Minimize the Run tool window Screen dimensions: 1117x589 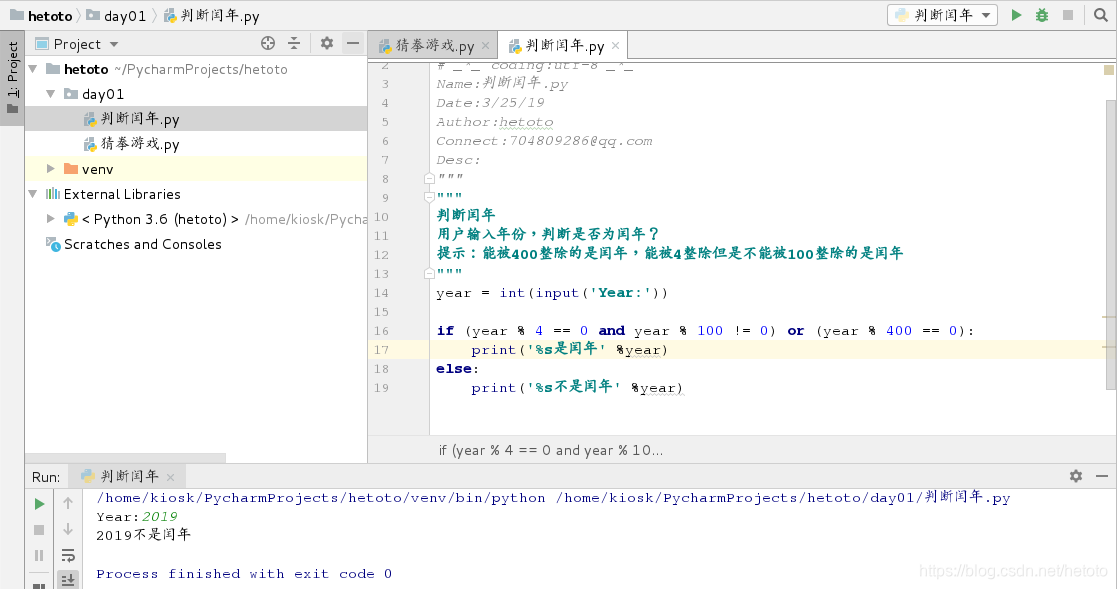click(x=1102, y=476)
